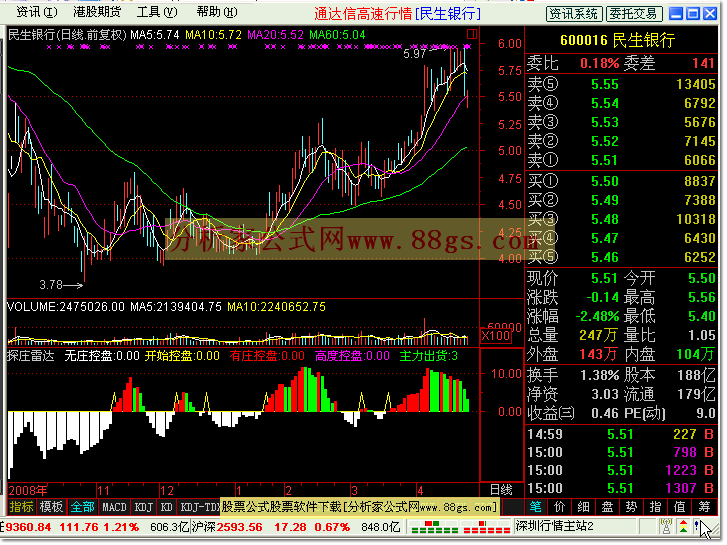Select the 模板 tab

coord(51,507)
